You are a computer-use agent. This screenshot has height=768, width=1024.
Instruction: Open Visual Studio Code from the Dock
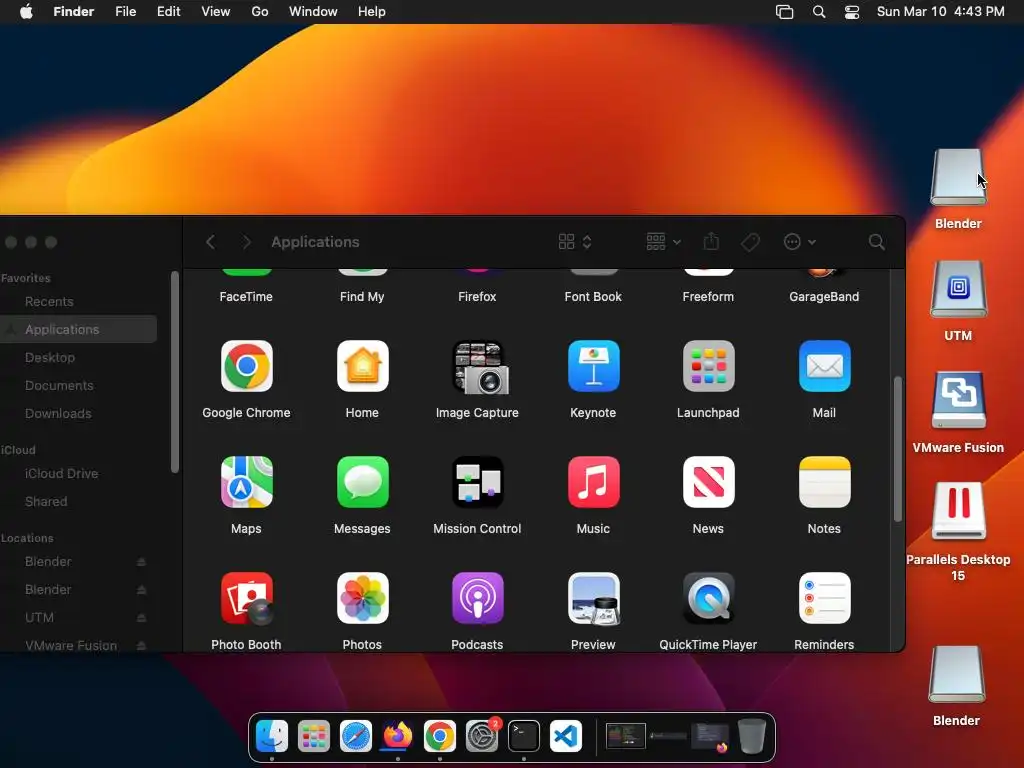[x=566, y=737]
